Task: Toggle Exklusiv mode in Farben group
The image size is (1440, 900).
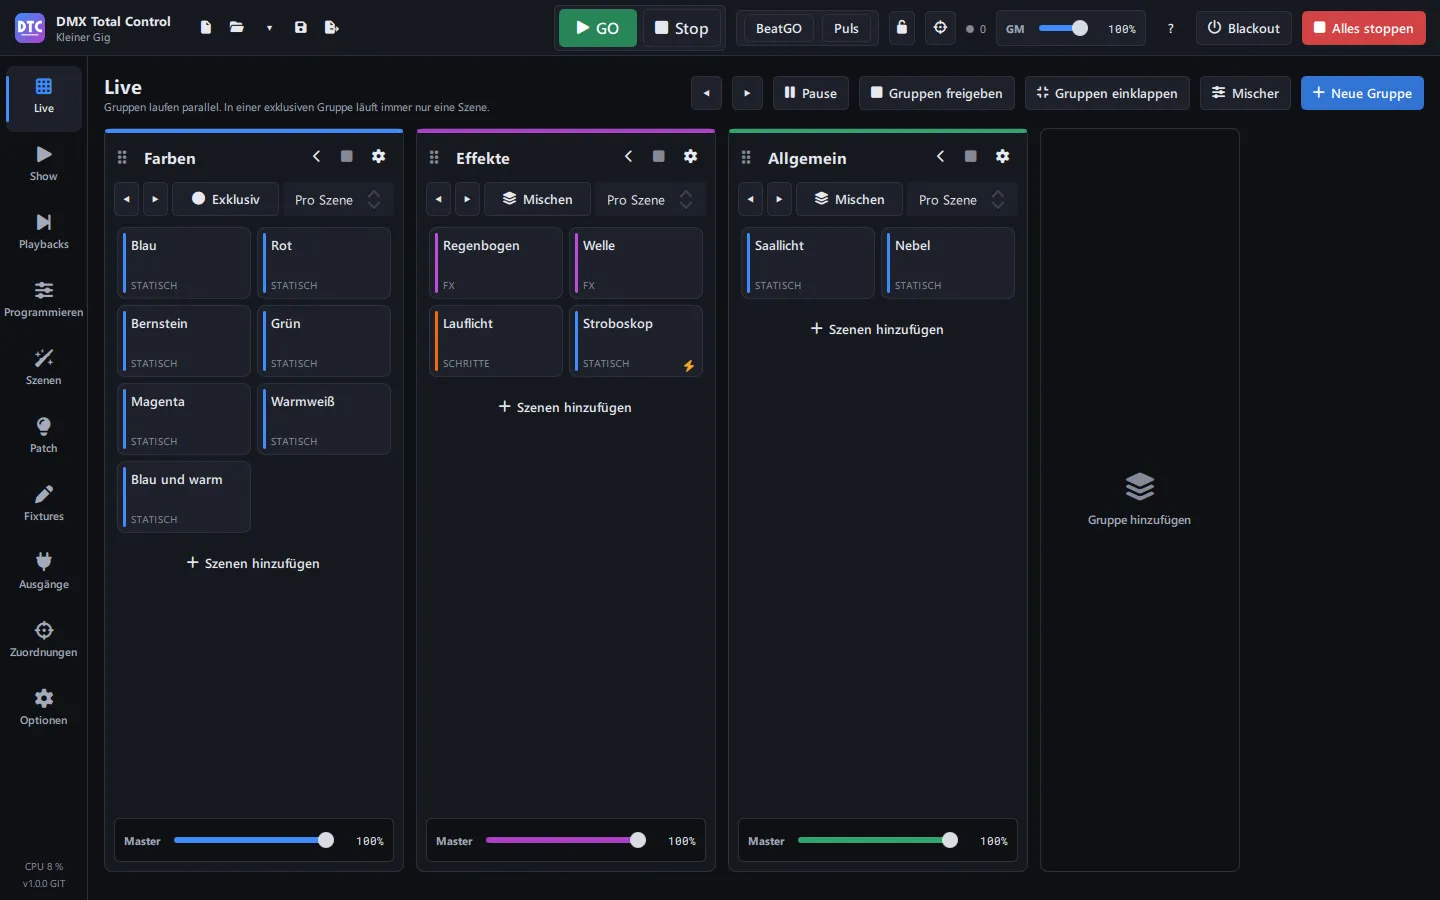Action: [225, 199]
